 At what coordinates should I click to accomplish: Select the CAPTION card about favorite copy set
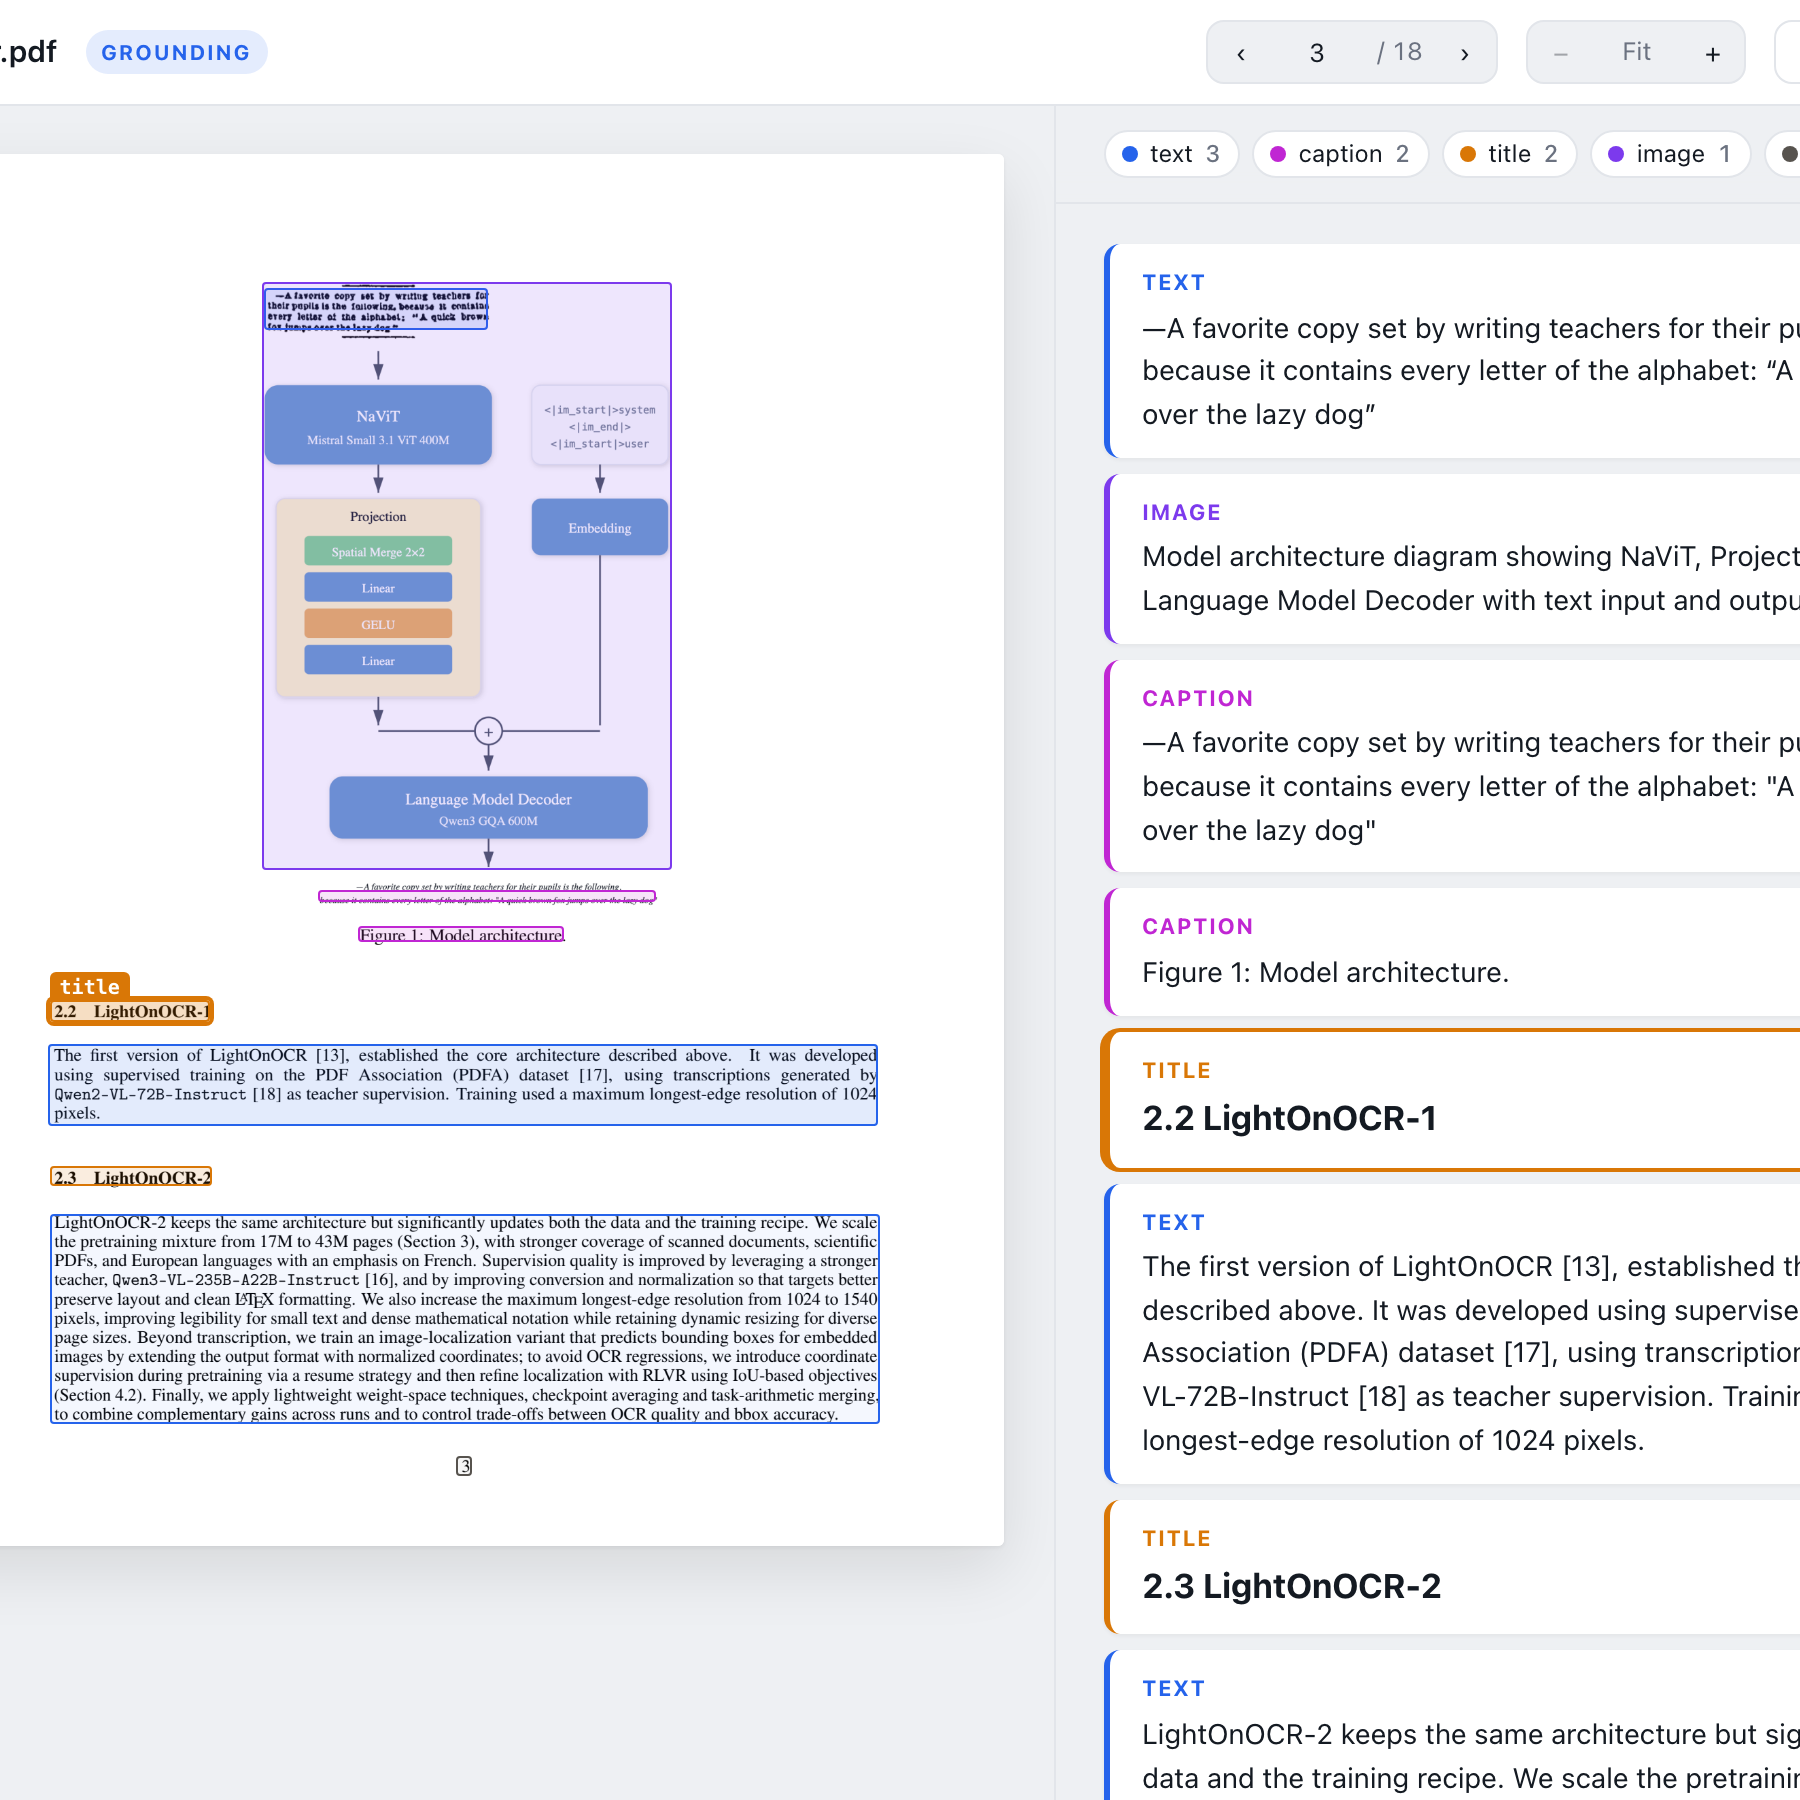coord(1452,765)
